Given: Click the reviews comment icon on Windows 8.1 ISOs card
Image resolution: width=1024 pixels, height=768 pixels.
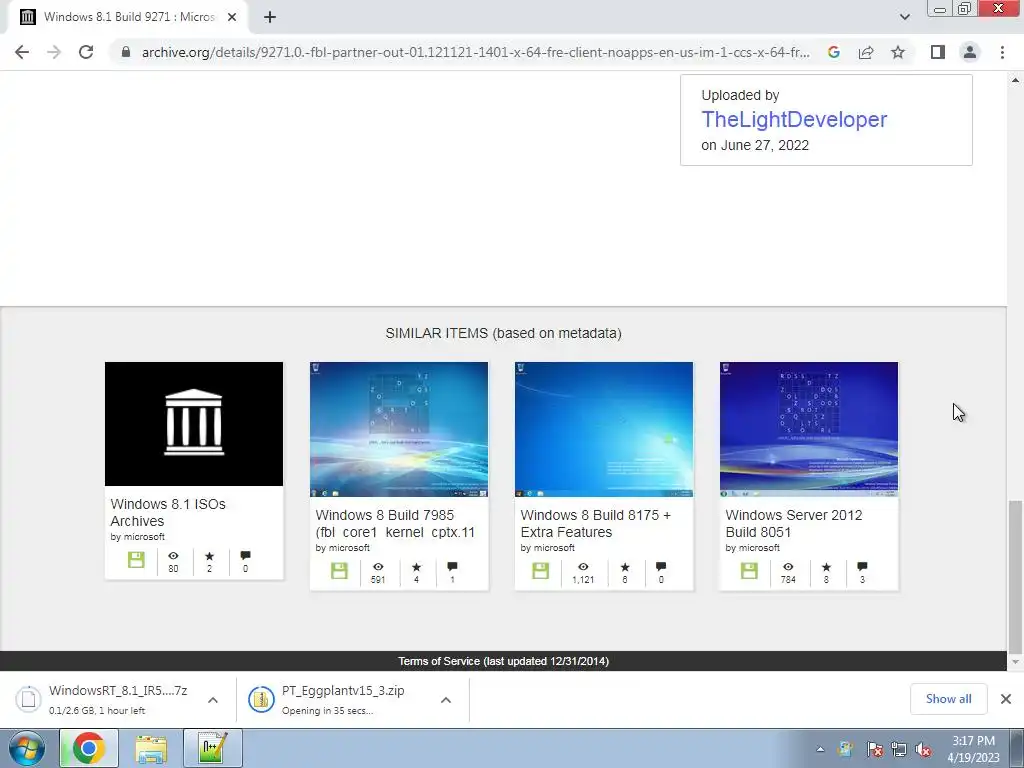Looking at the screenshot, I should coord(246,556).
